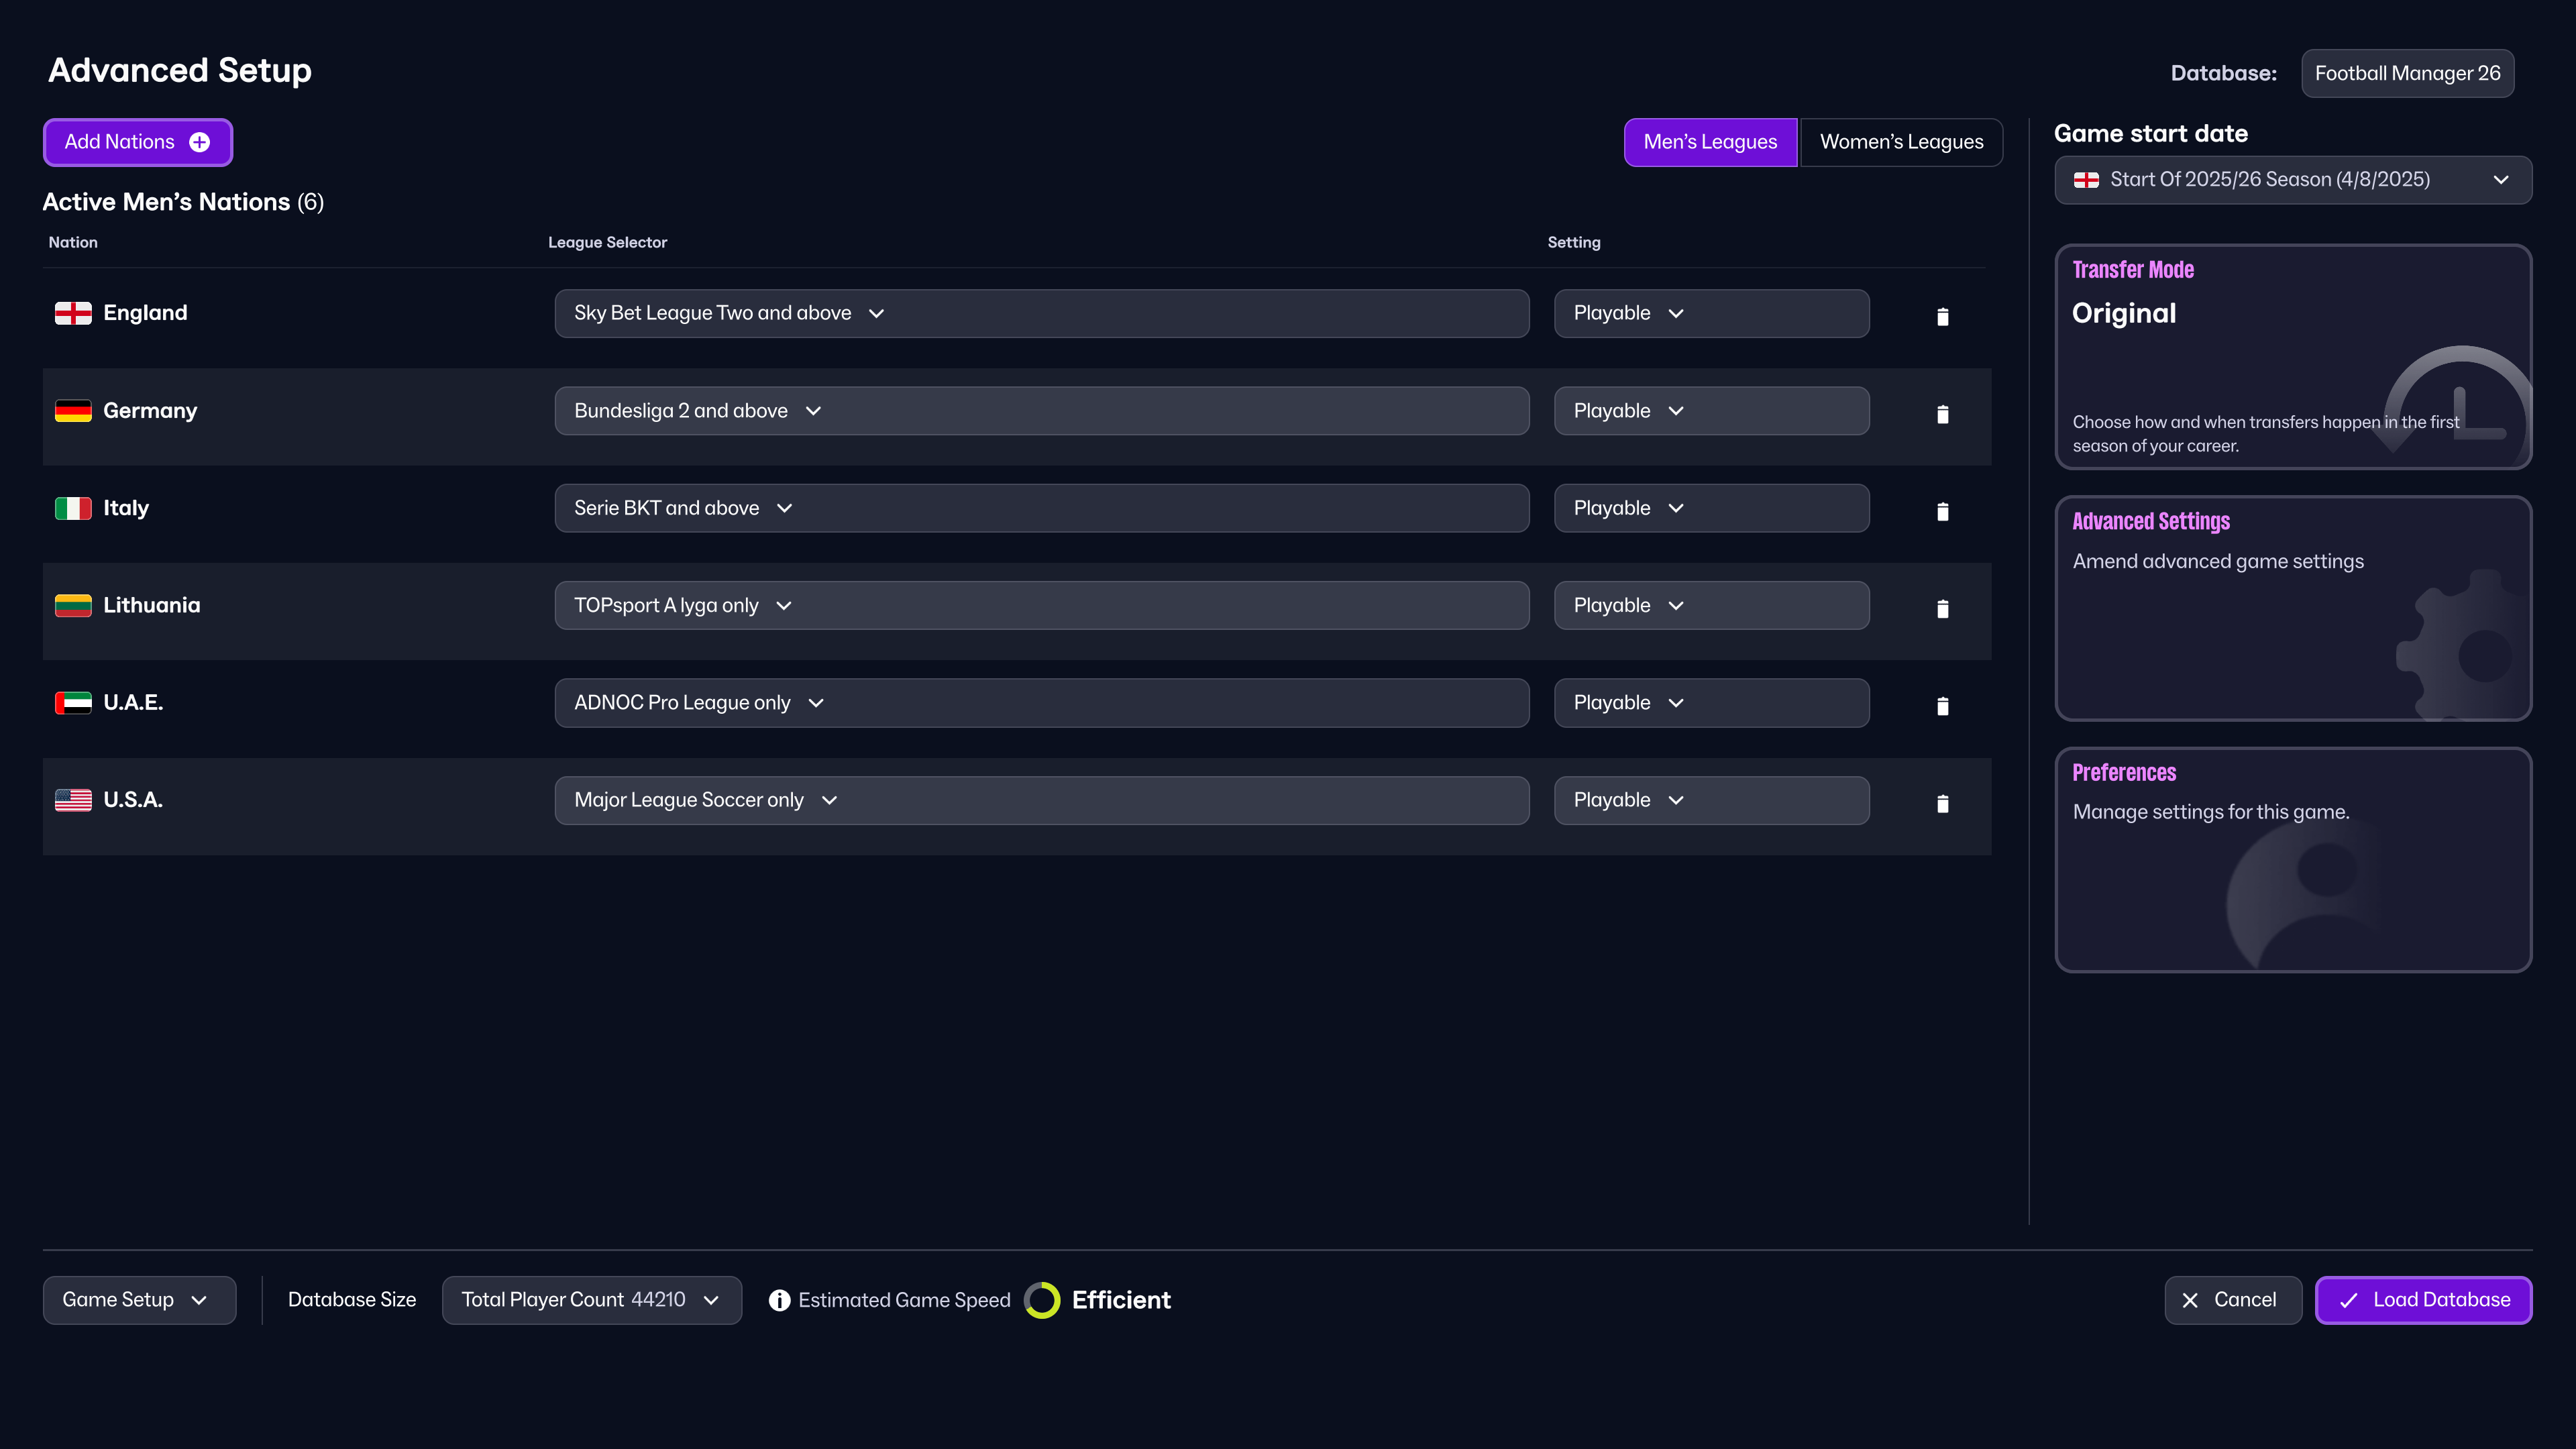Expand the Major League Soccer only selector

1041,800
